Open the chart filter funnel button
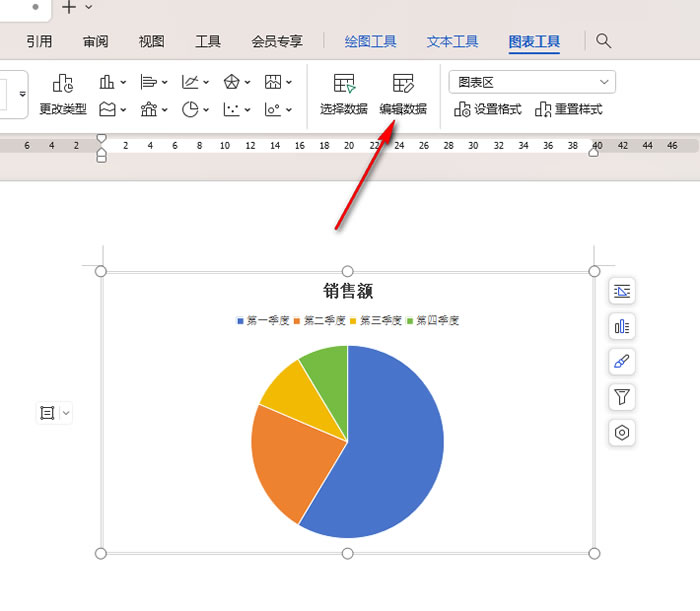700x611 pixels. (x=622, y=397)
